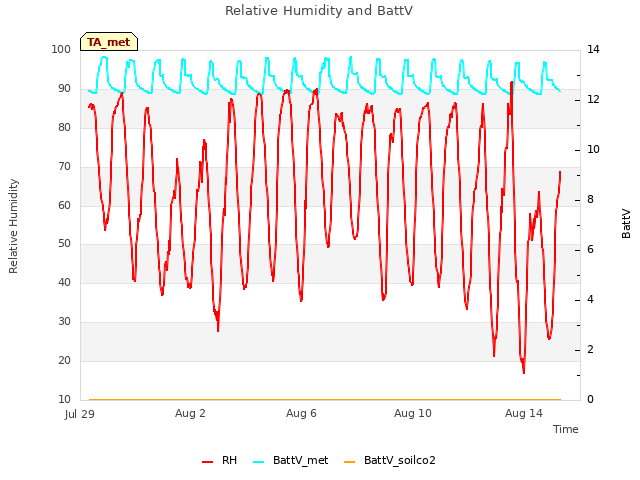Screen dimensions: 640x480
Task: Click the Relative Humidity y-axis title
Action: tap(13, 226)
